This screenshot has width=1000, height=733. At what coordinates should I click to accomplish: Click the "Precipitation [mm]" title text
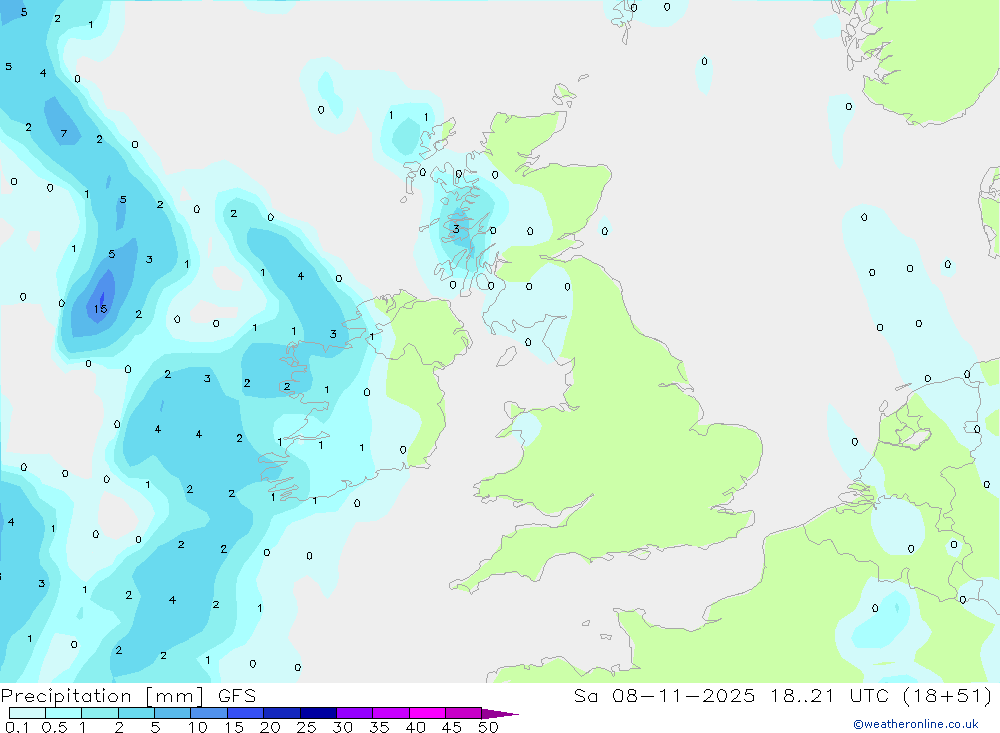tap(103, 696)
